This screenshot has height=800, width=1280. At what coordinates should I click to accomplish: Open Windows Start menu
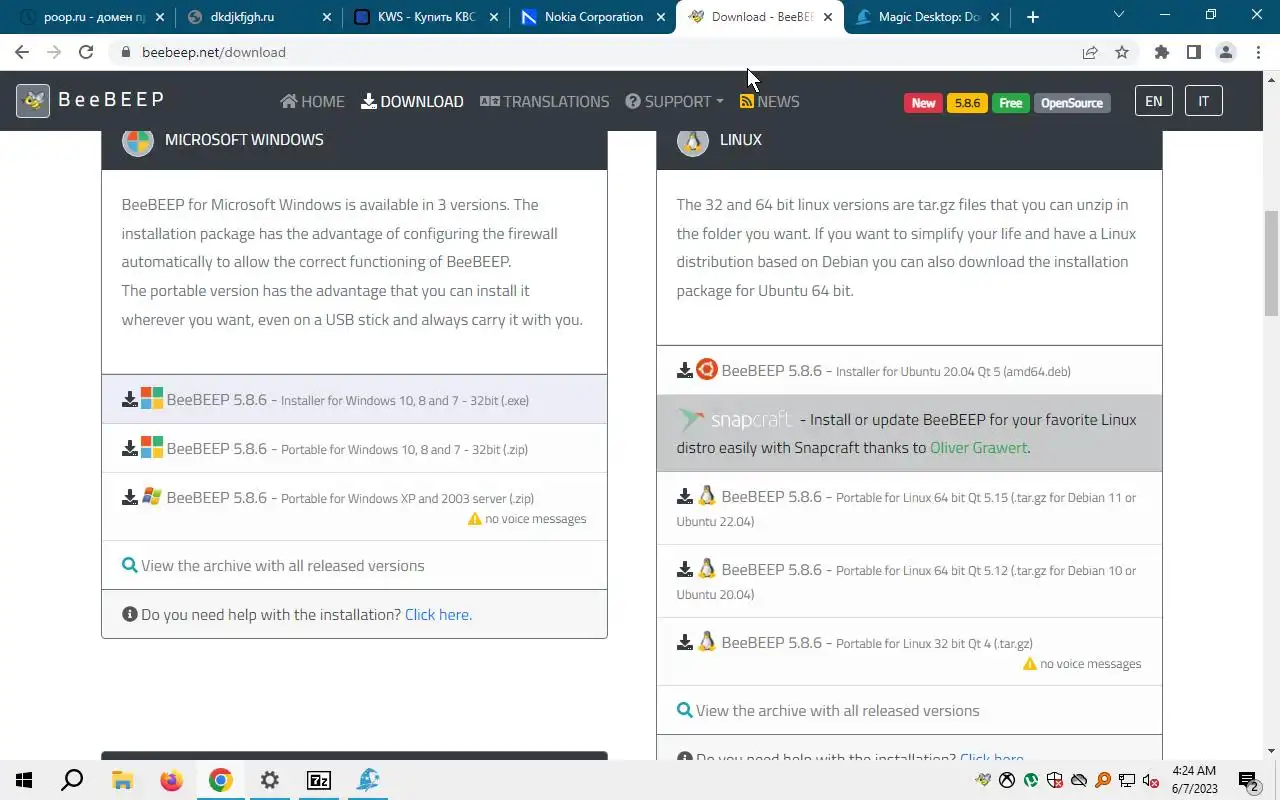24,780
